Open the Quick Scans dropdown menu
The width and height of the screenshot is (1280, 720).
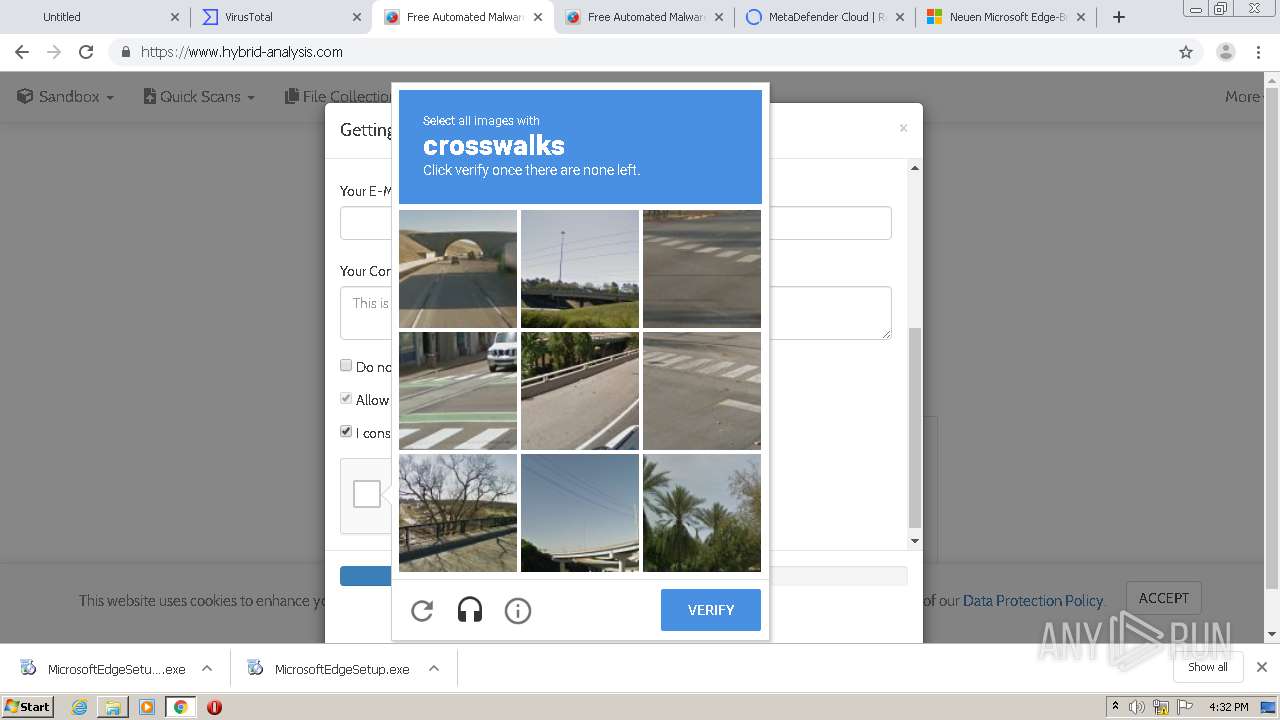click(x=199, y=97)
